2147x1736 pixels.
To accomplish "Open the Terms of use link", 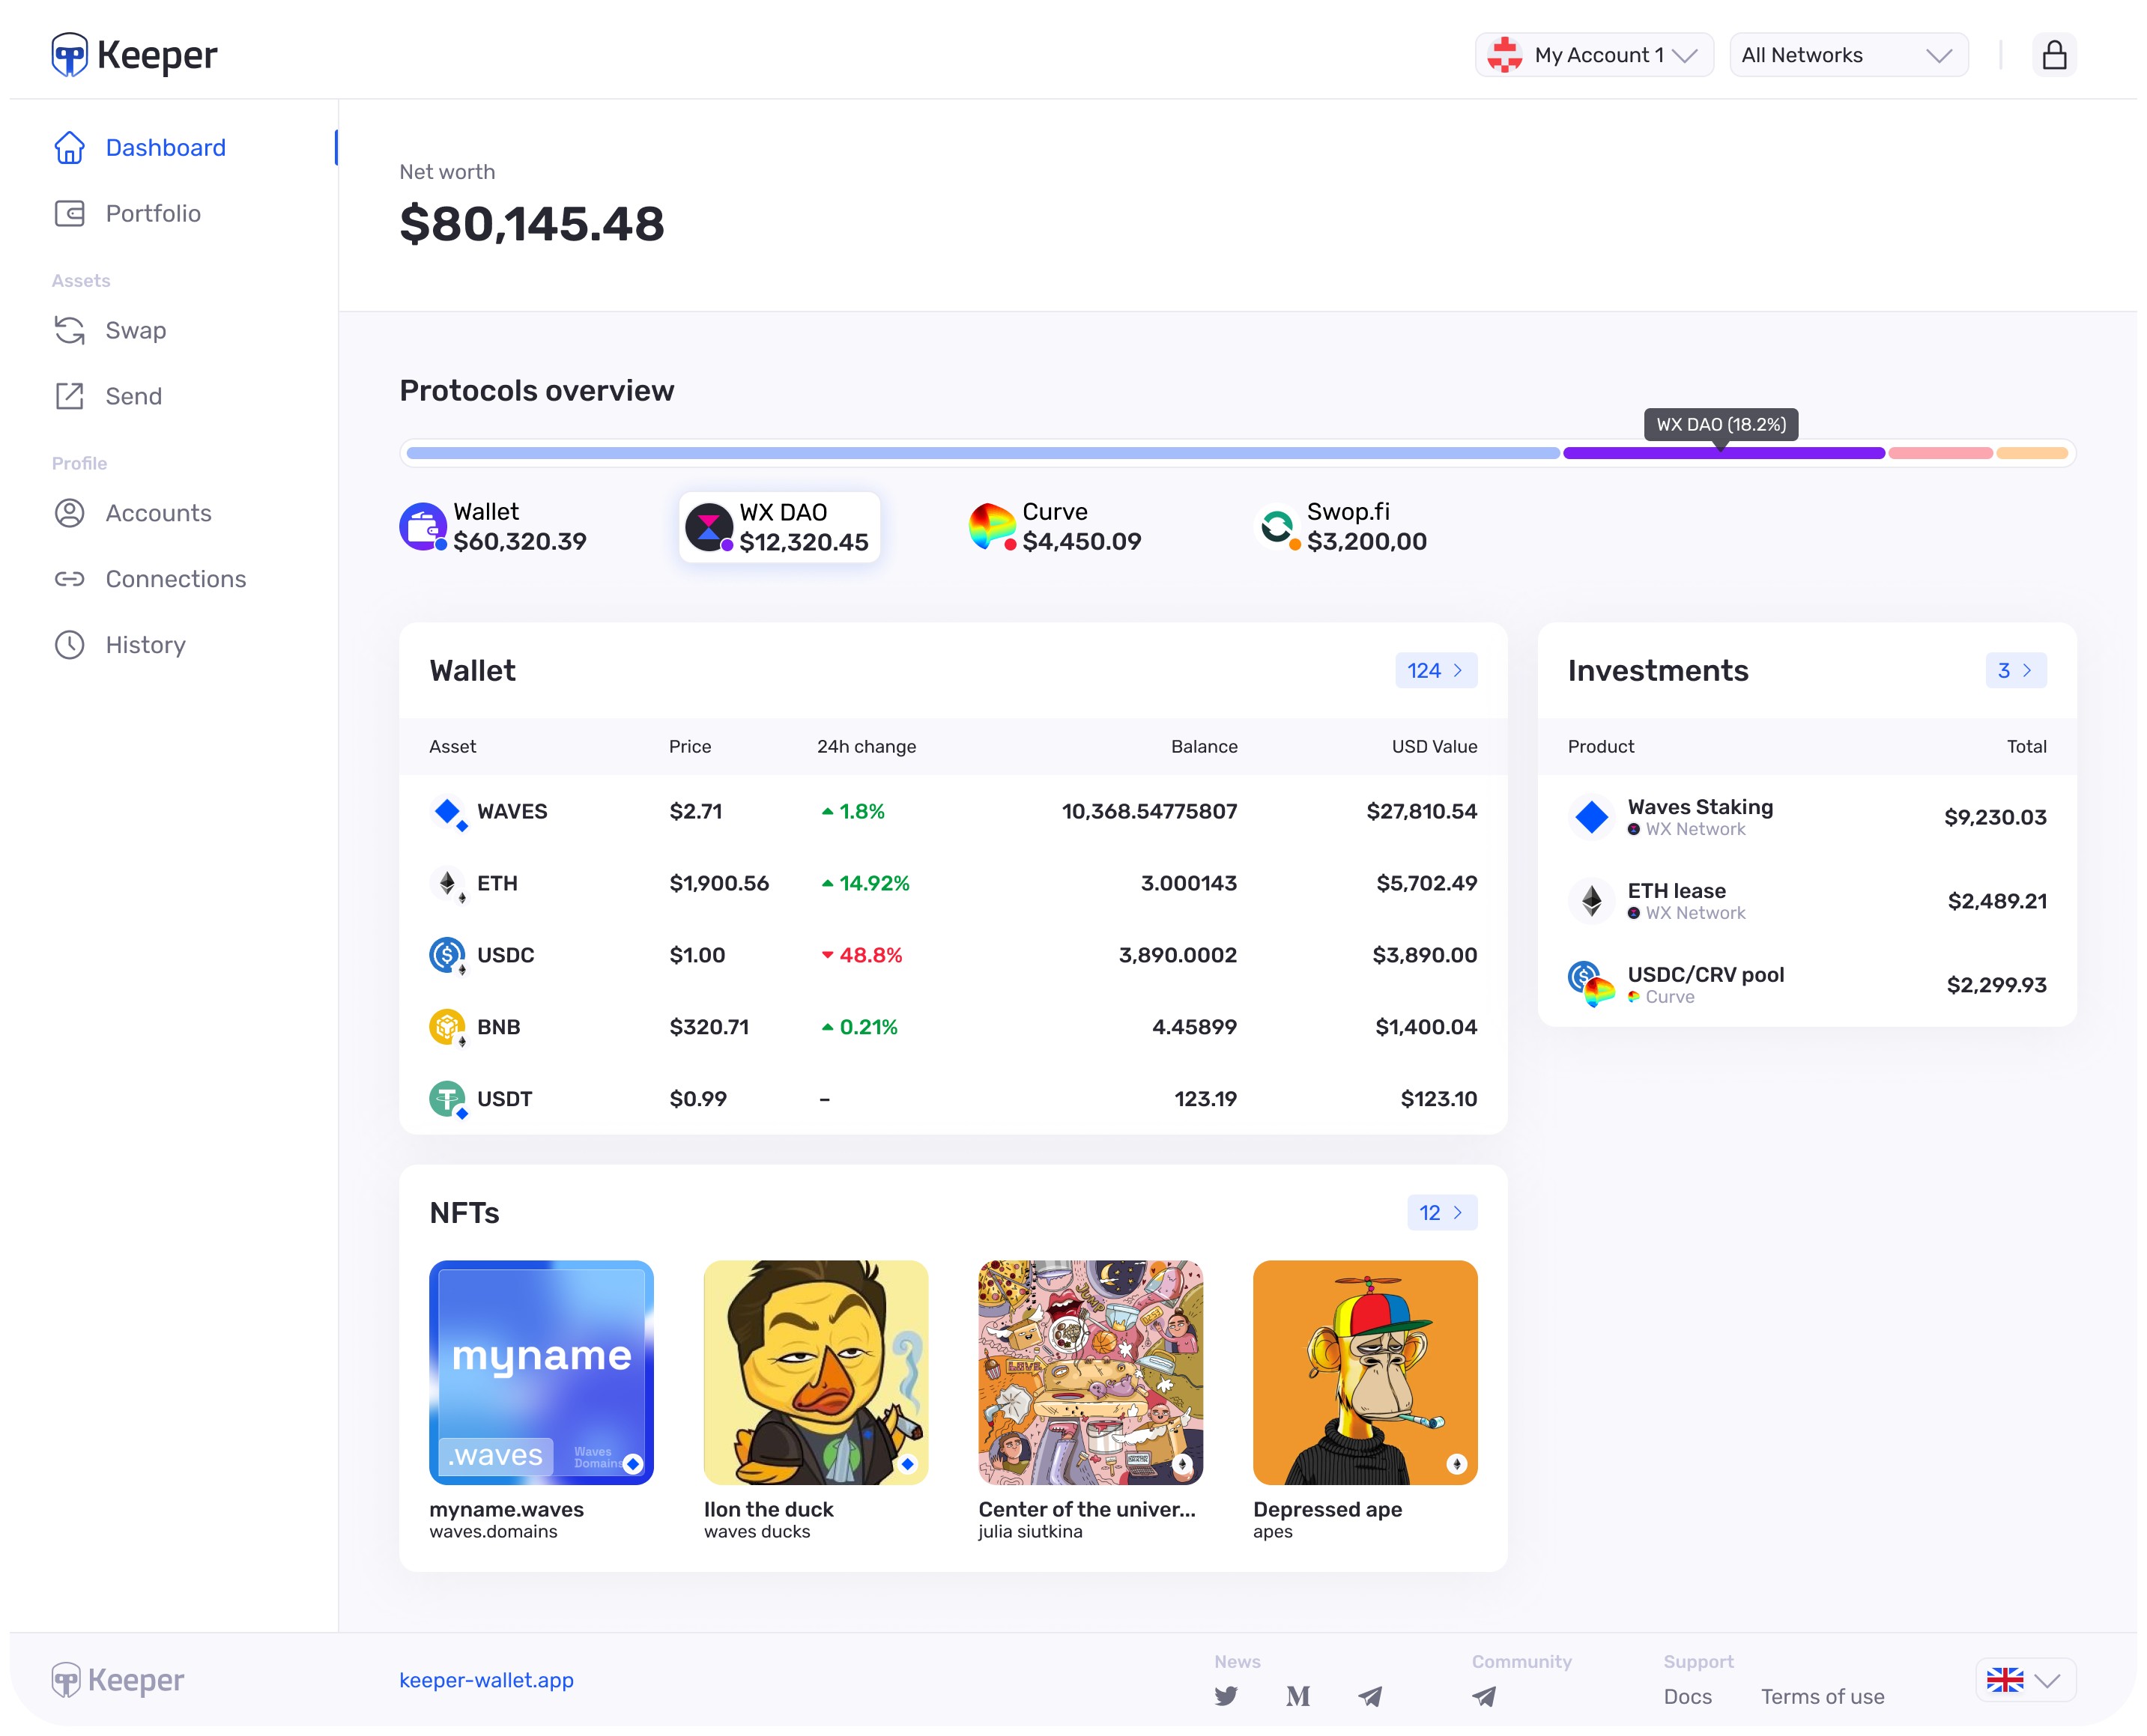I will tap(1822, 1696).
